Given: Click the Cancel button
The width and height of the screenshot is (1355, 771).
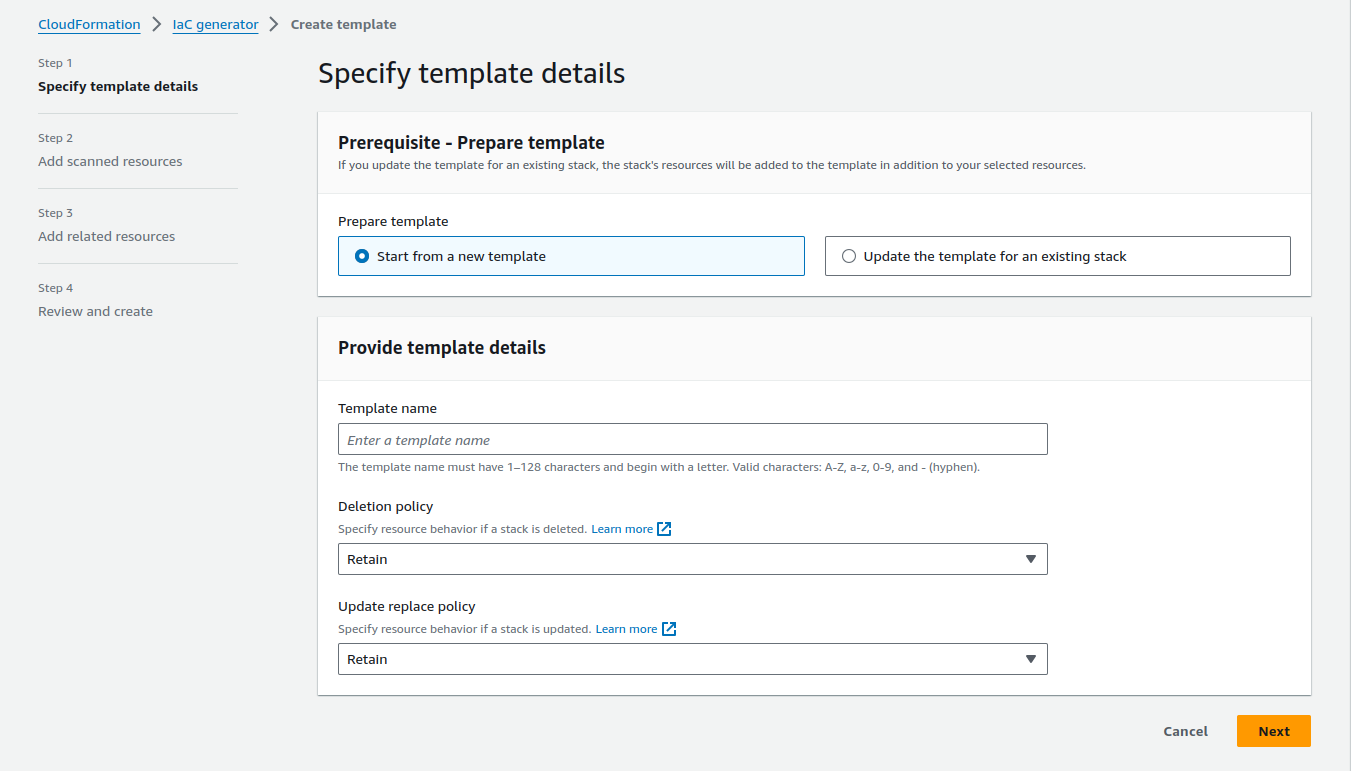Looking at the screenshot, I should coord(1185,731).
